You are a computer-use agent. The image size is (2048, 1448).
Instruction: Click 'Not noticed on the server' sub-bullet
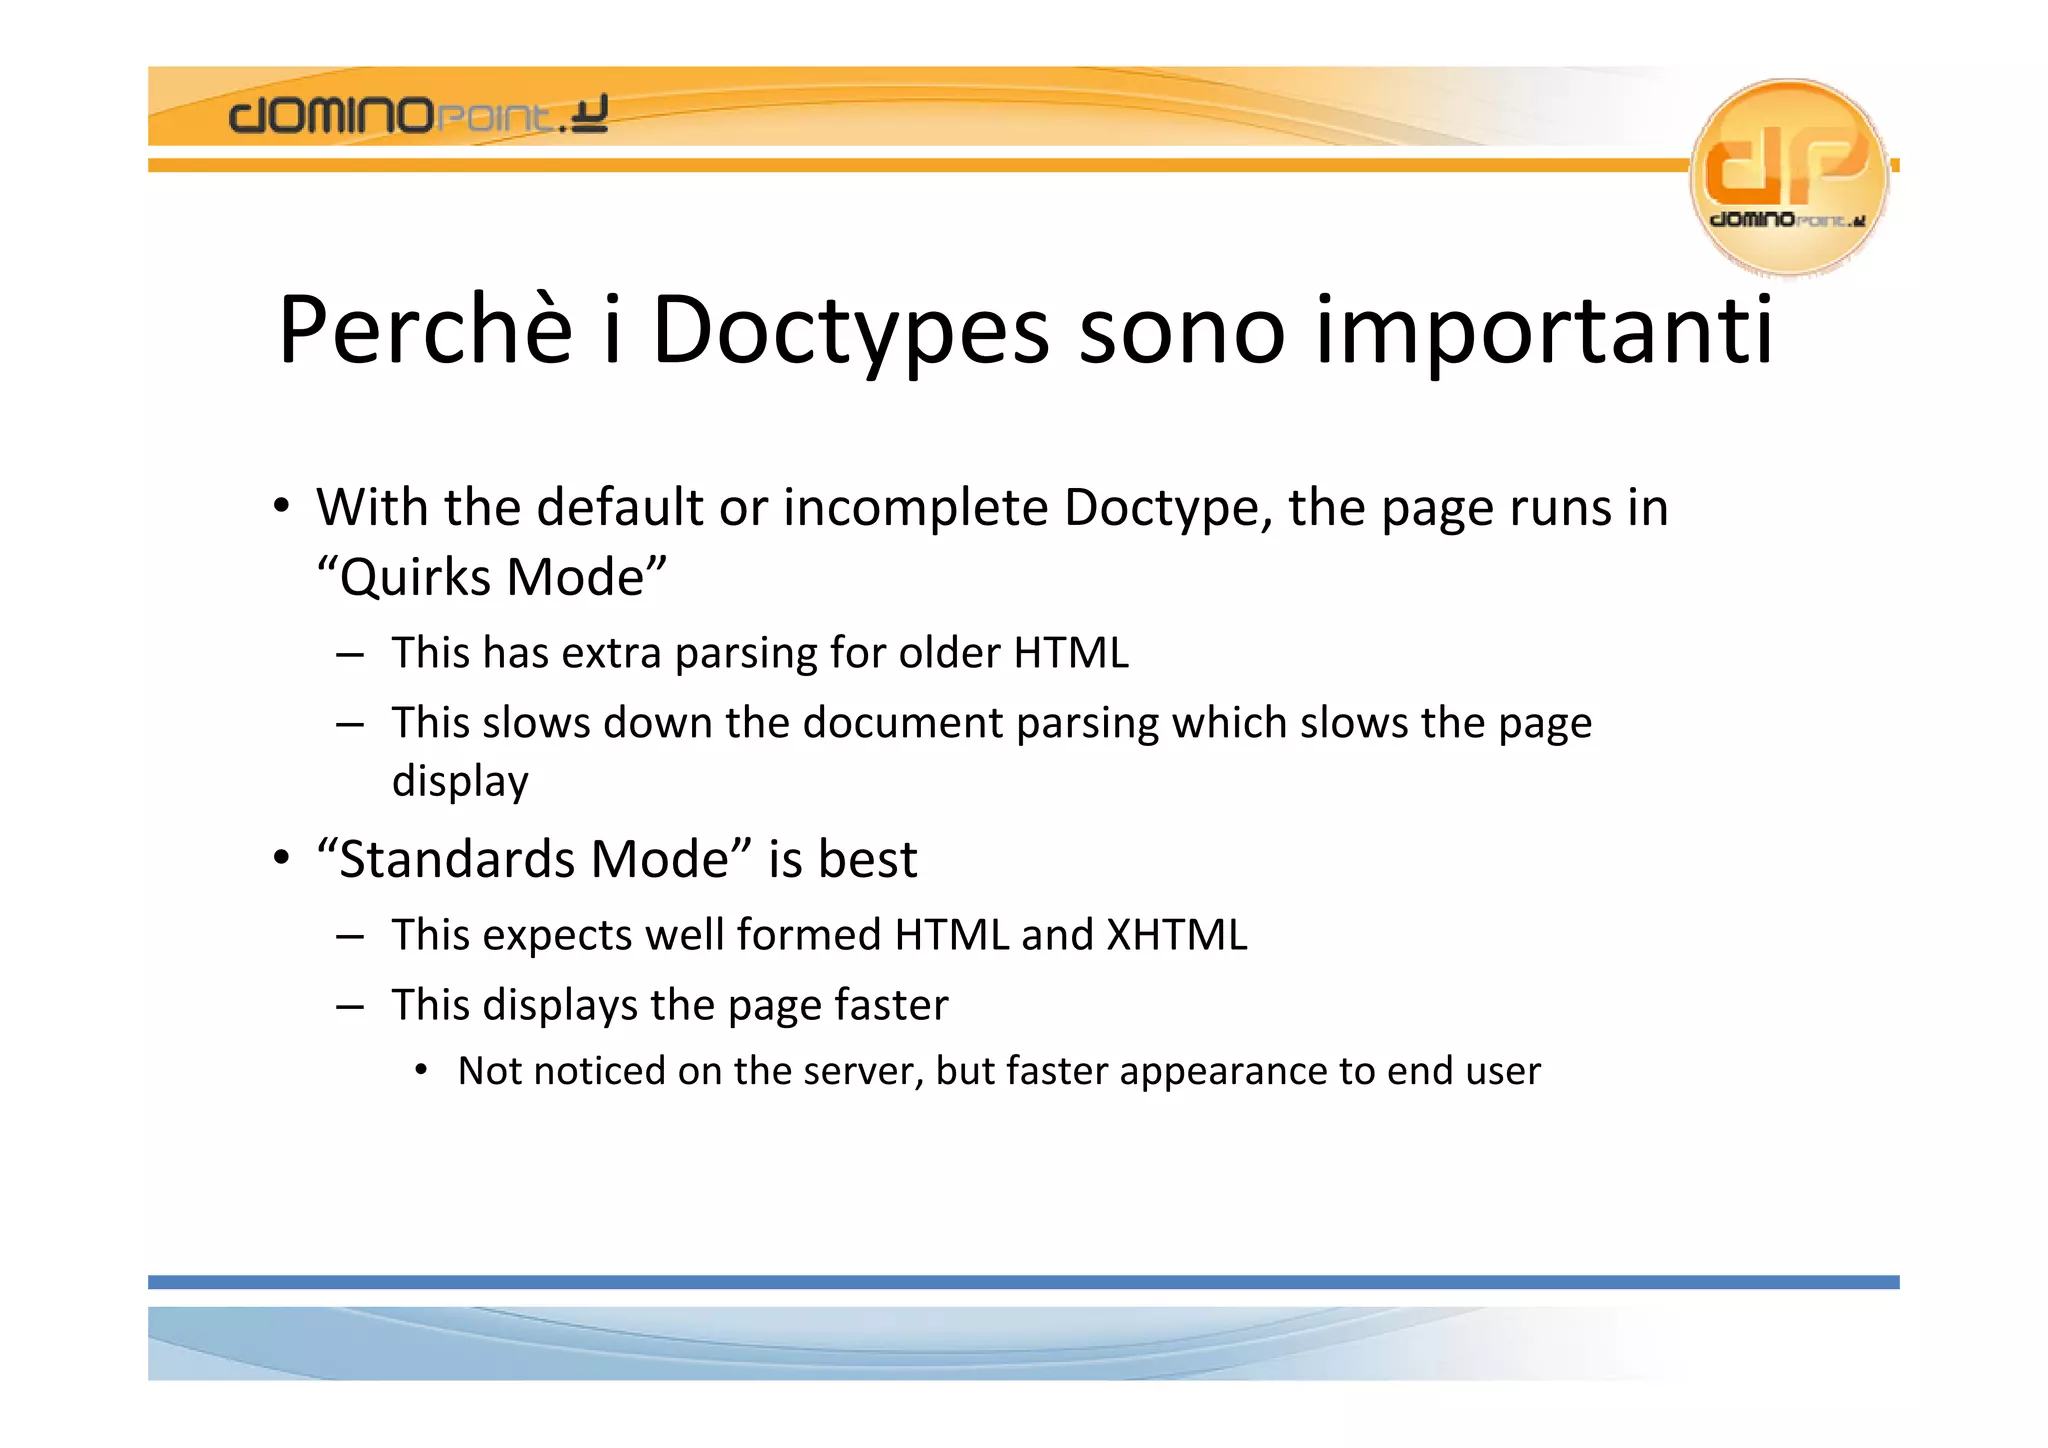click(999, 1070)
